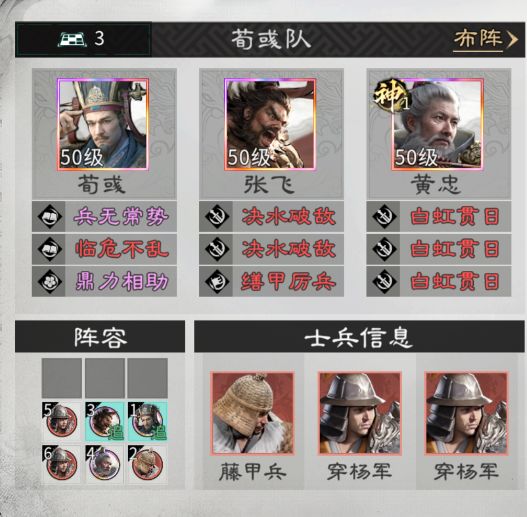Screen dimensions: 527x517
Task: Select the 藤甲兵 soldier portrait
Action: (x=252, y=413)
